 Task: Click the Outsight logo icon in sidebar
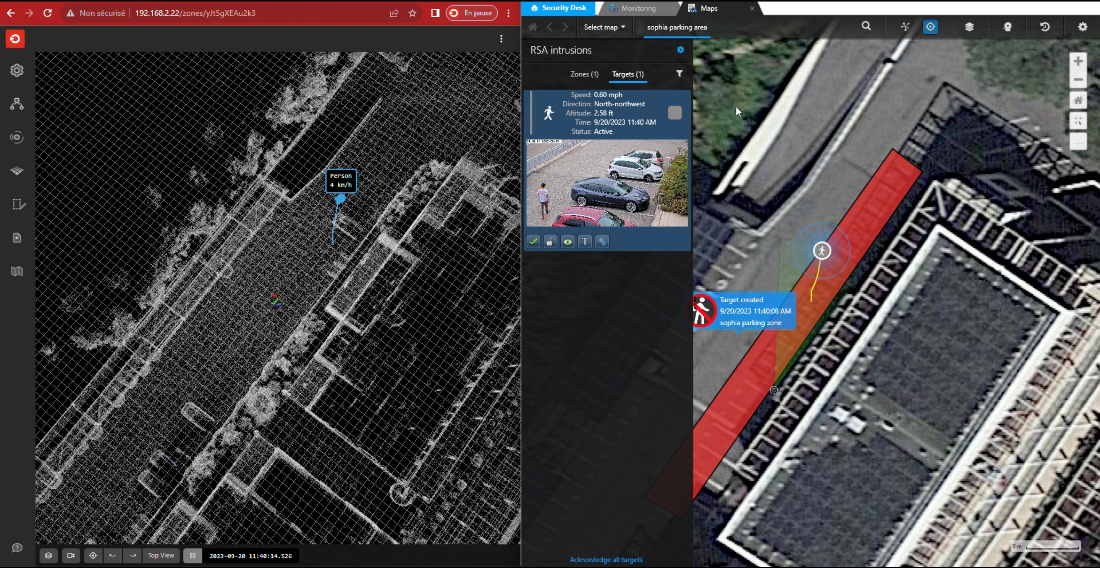pos(15,39)
